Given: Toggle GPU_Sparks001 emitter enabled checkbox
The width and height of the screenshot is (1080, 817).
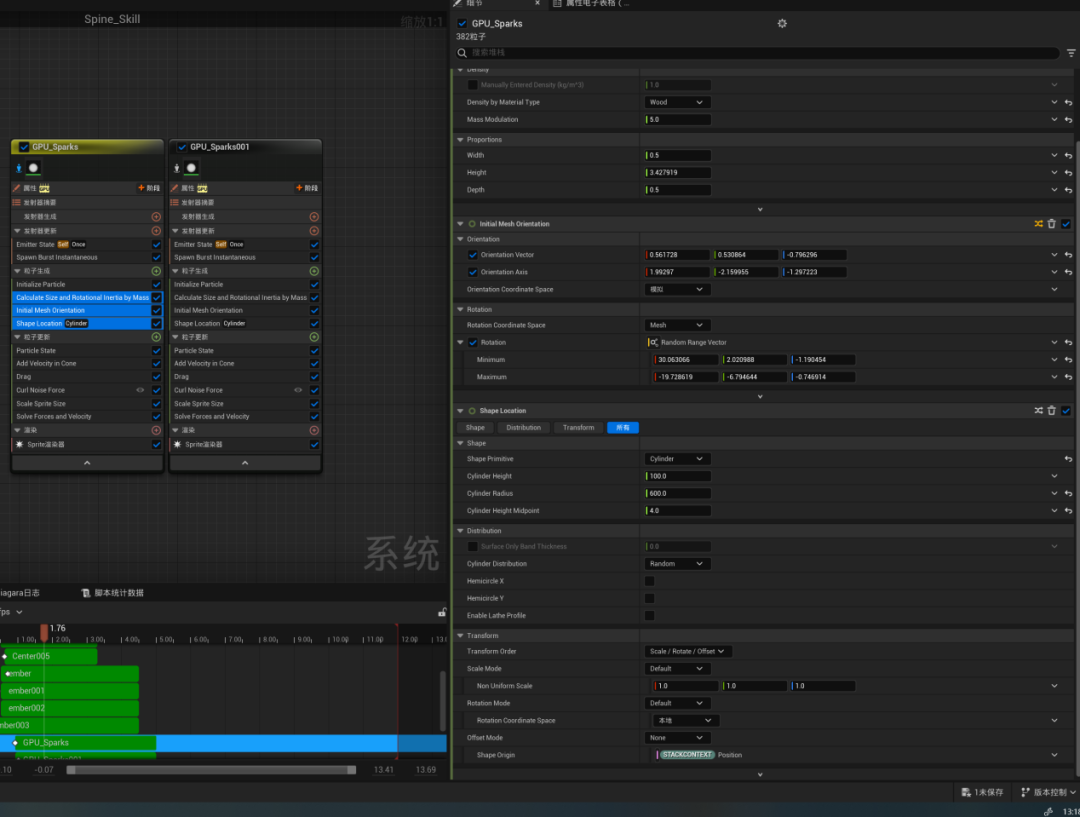Looking at the screenshot, I should click(183, 147).
